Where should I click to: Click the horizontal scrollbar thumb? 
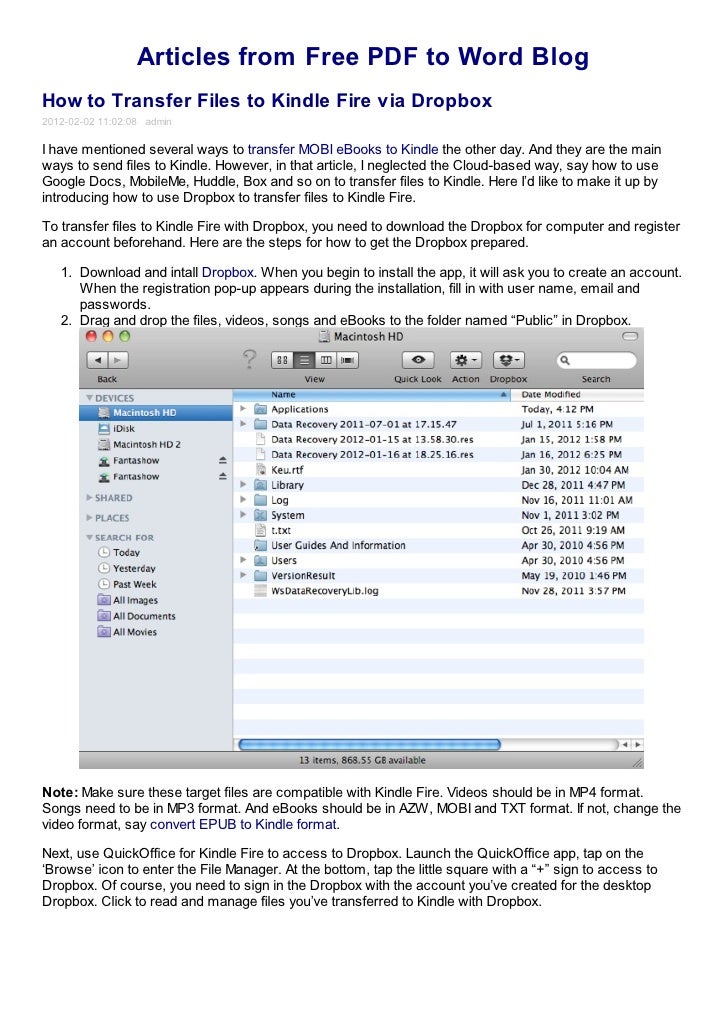pyautogui.click(x=369, y=744)
